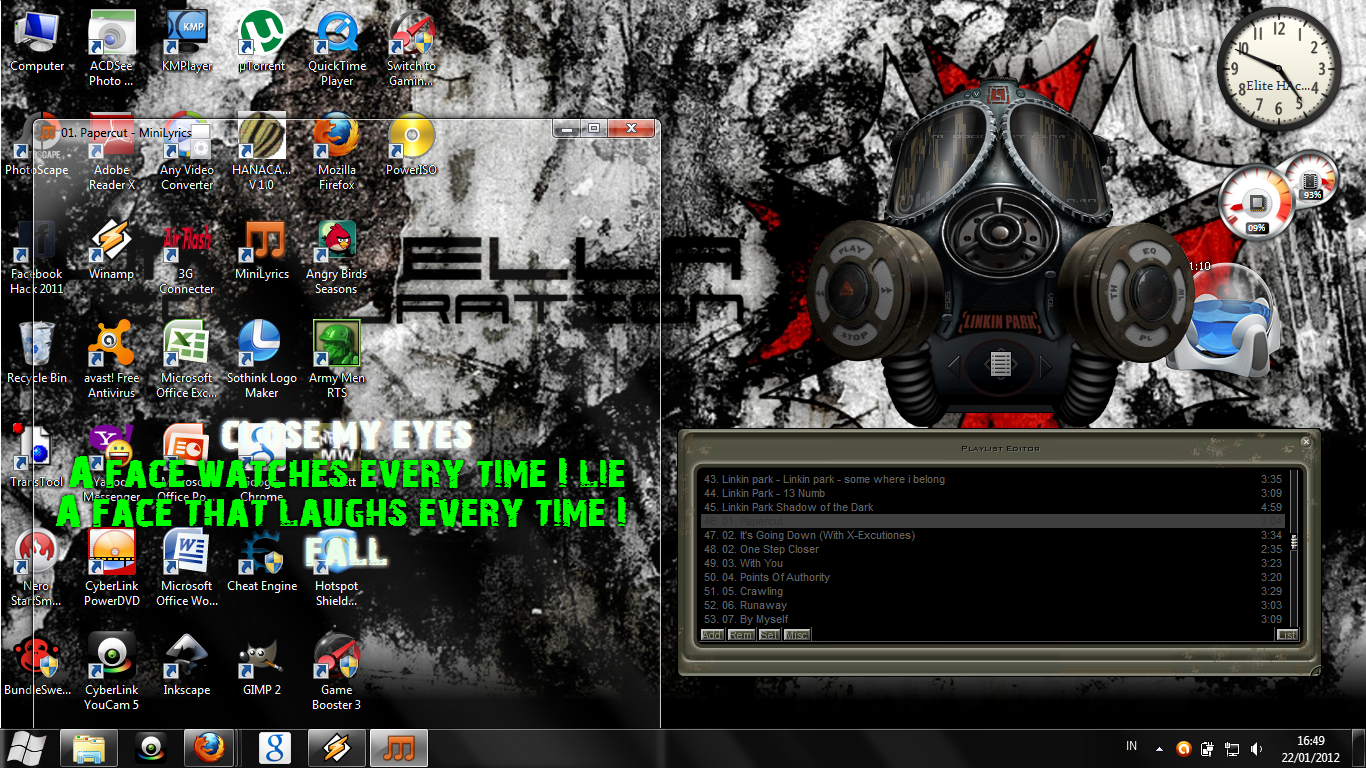Screen dimensions: 1366x768
Task: Open the MiniLyrics desktop shortcut
Action: pyautogui.click(x=262, y=251)
